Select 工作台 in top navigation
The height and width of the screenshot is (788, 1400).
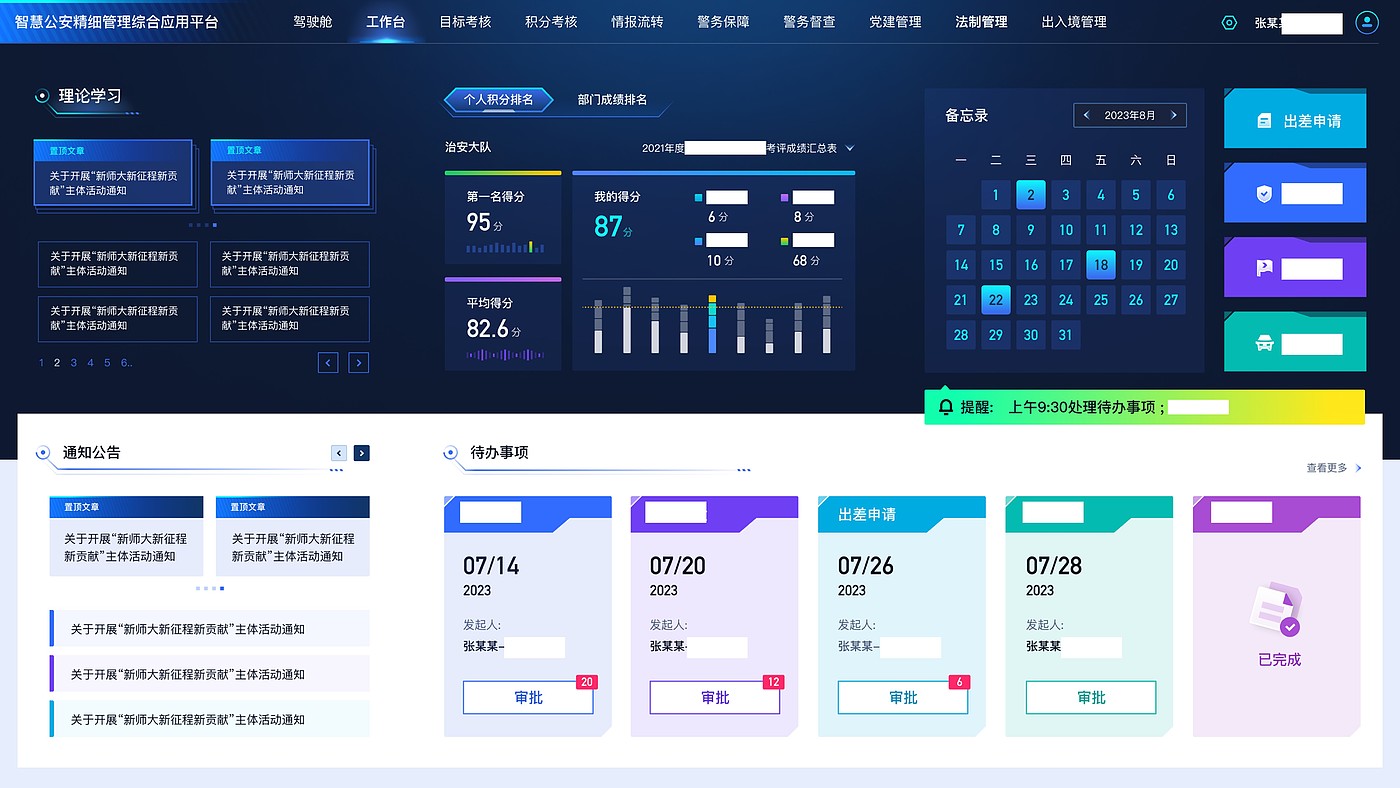tap(386, 22)
